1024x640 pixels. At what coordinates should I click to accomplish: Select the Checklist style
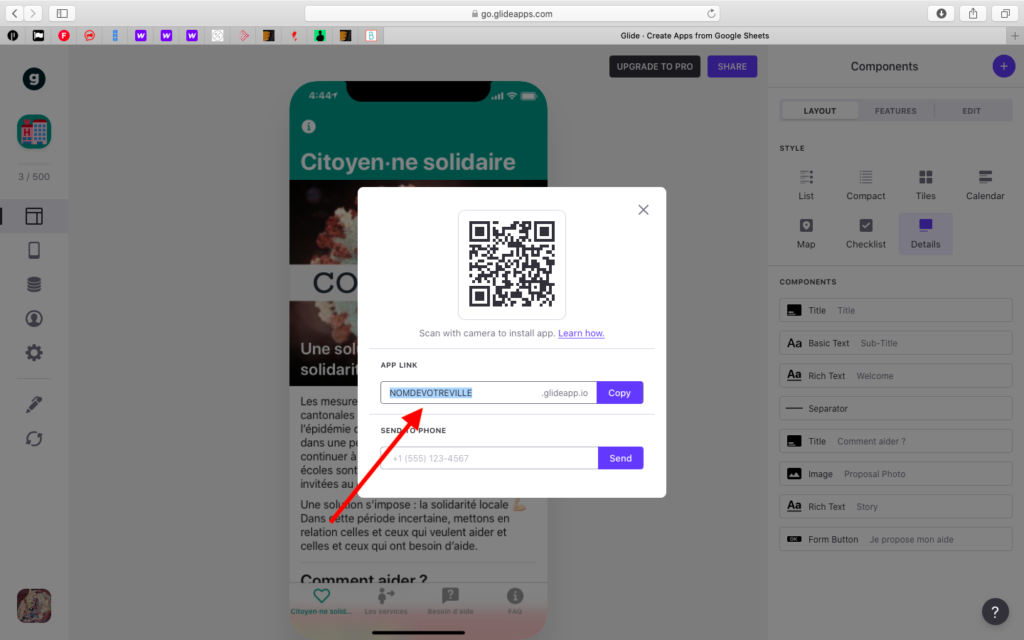[865, 233]
